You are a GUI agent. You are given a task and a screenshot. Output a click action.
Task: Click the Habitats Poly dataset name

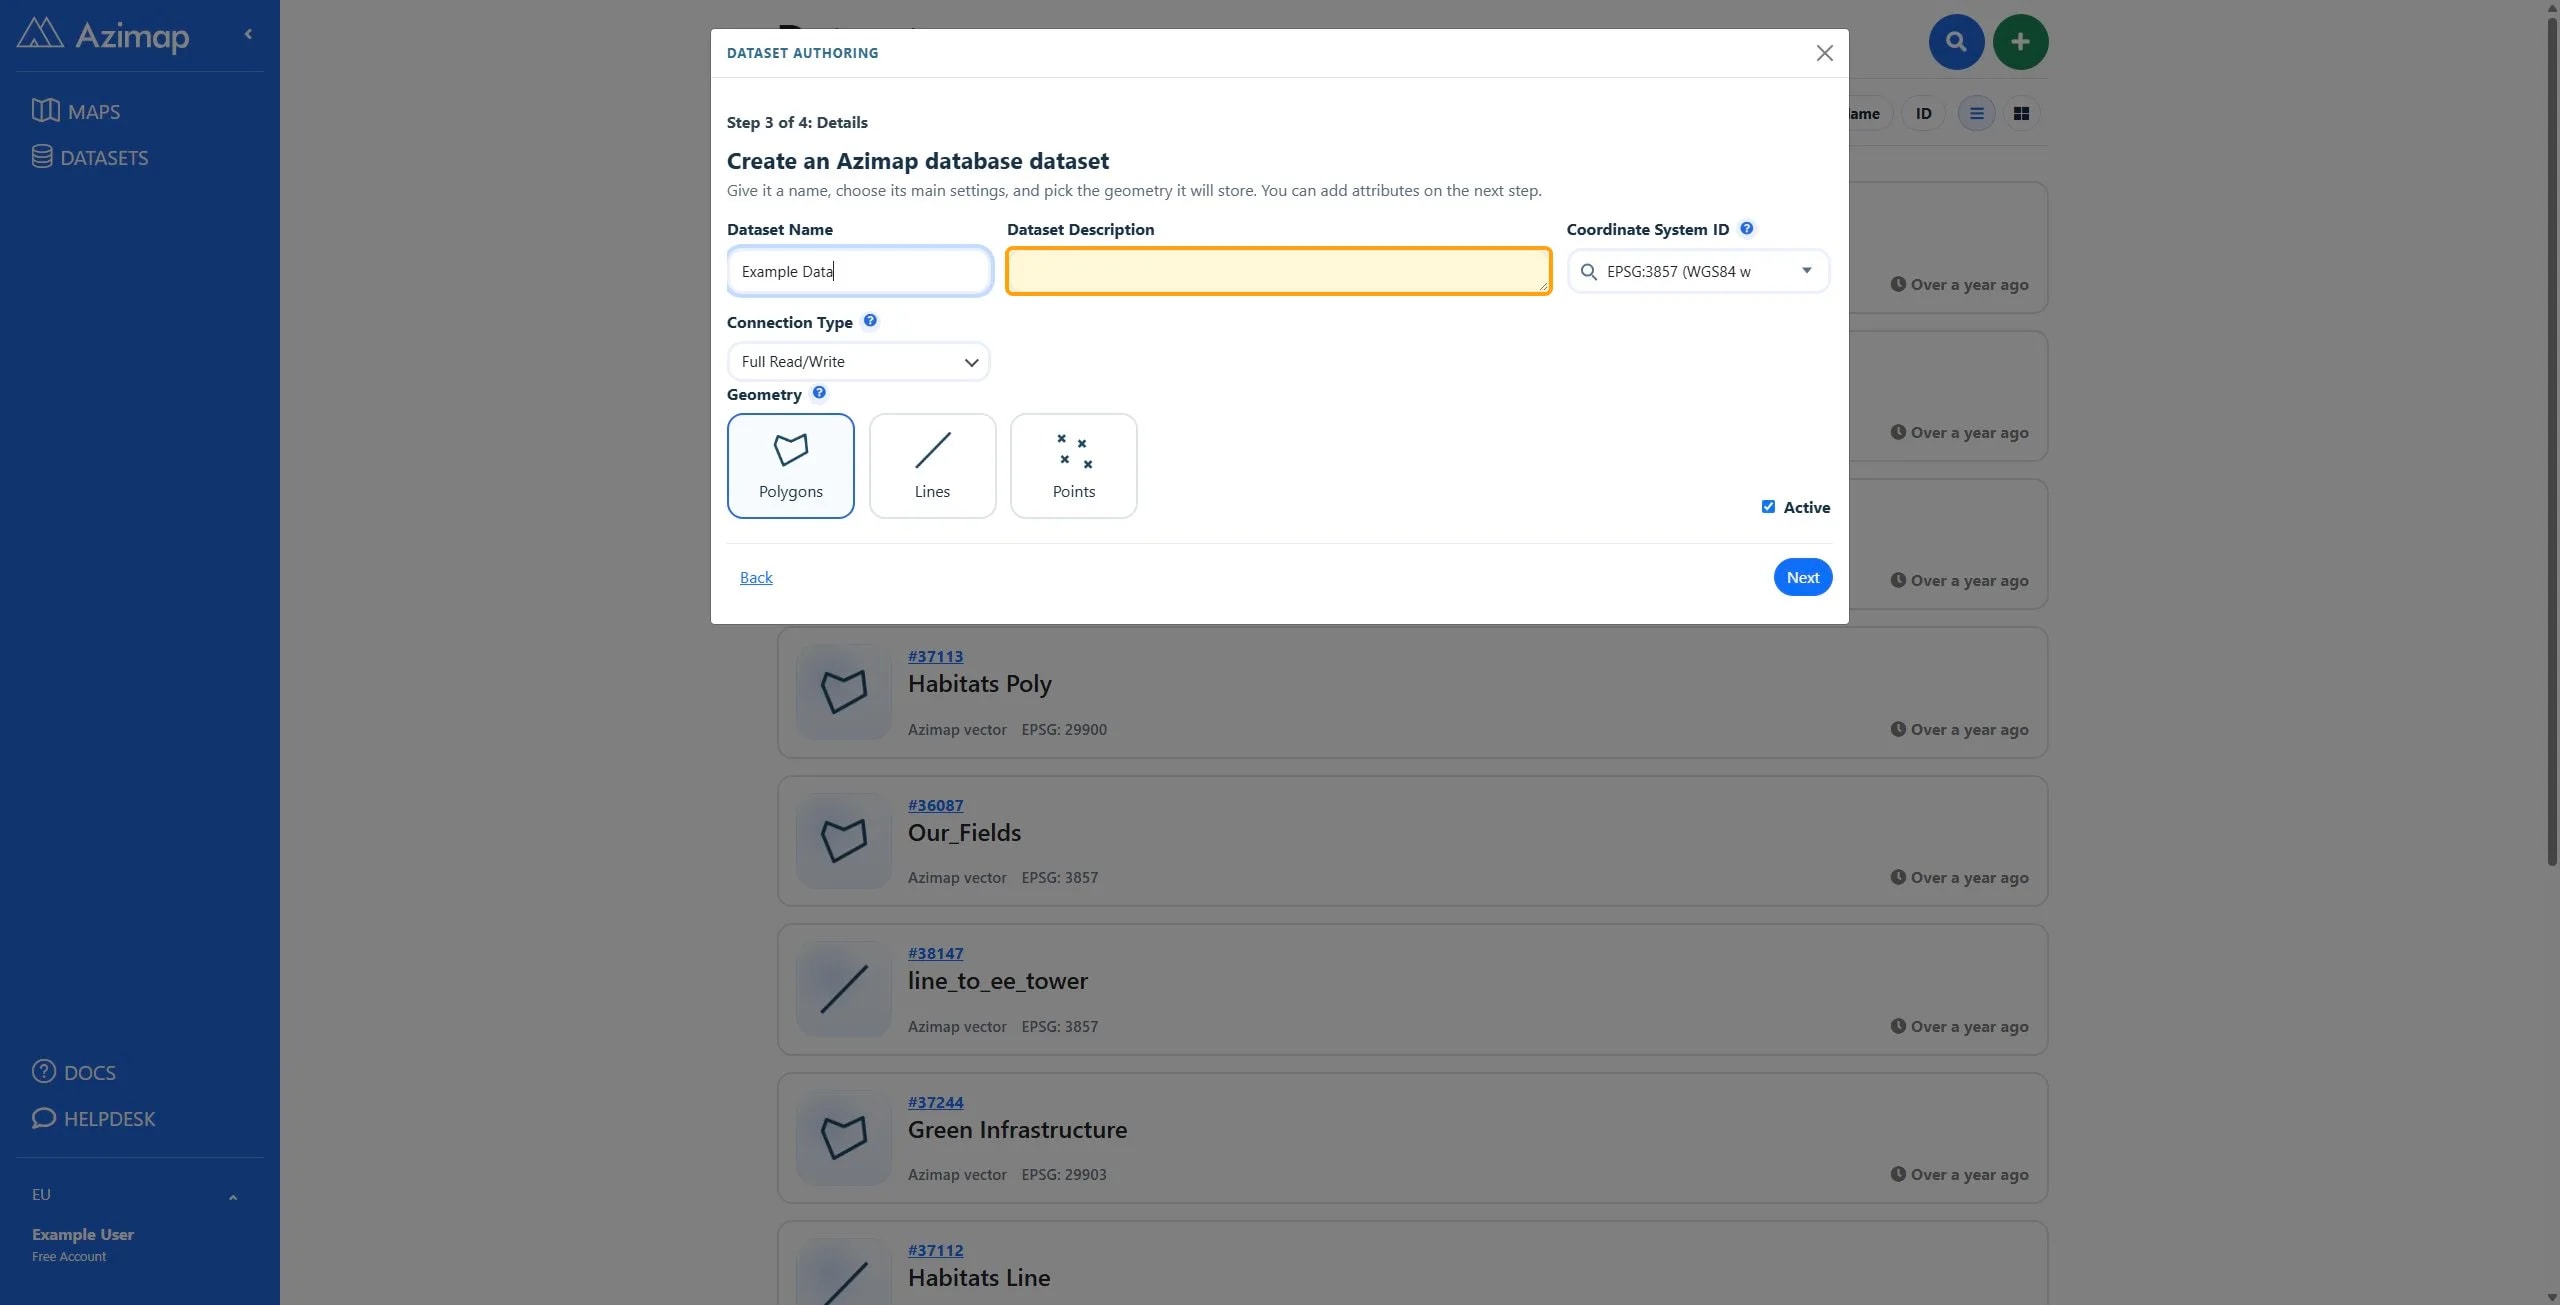pos(979,684)
